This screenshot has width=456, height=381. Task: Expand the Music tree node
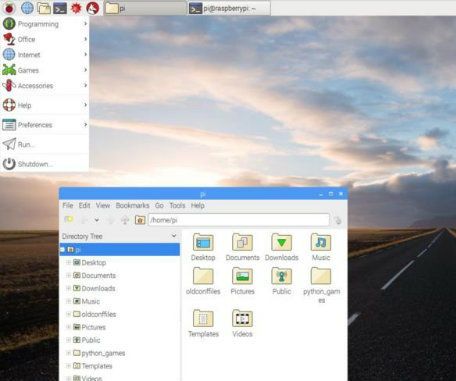(68, 301)
